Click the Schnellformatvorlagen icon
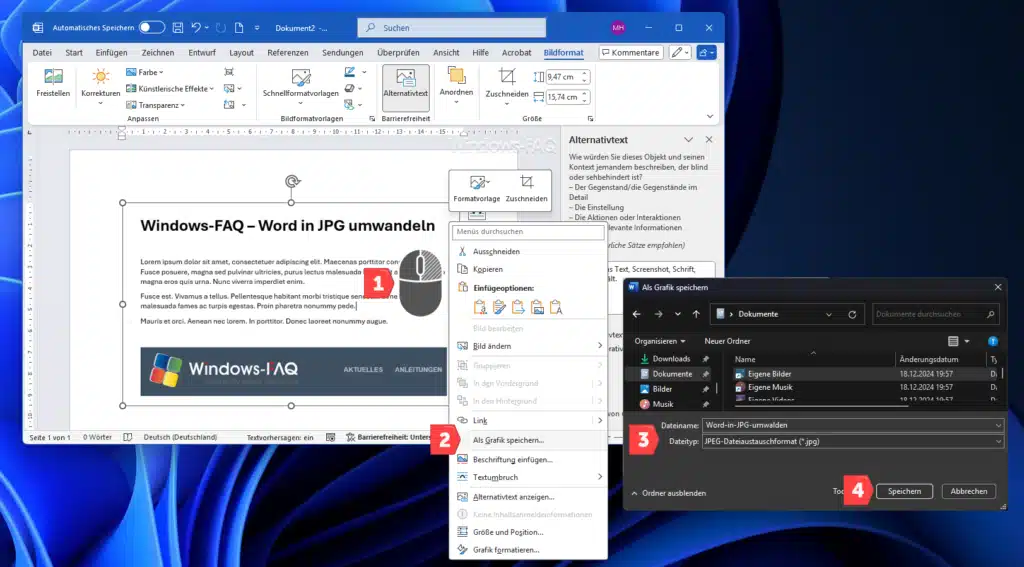Screen dimensions: 1024x567 [x=300, y=77]
